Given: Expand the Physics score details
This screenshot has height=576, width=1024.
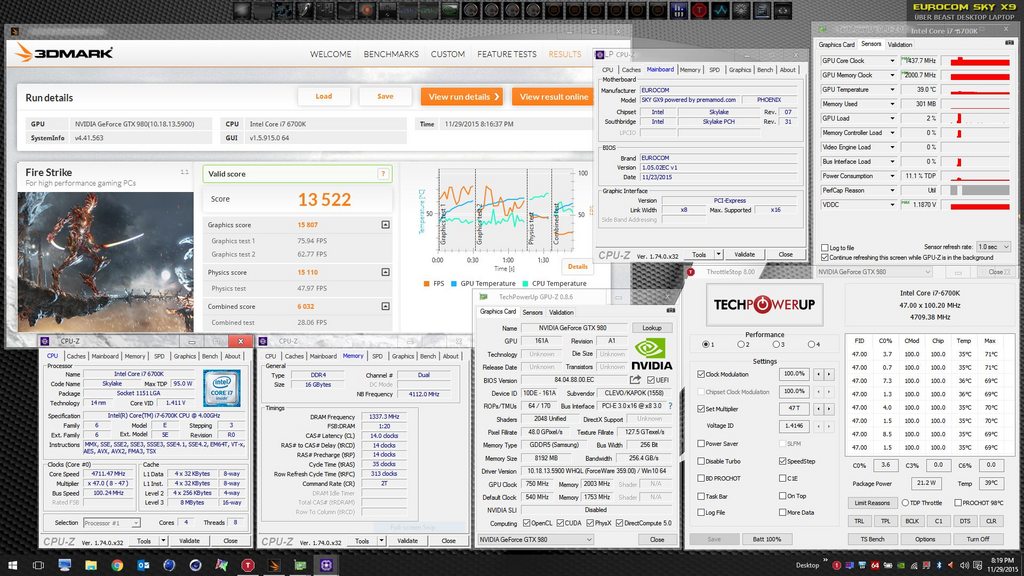Looking at the screenshot, I should [385, 272].
